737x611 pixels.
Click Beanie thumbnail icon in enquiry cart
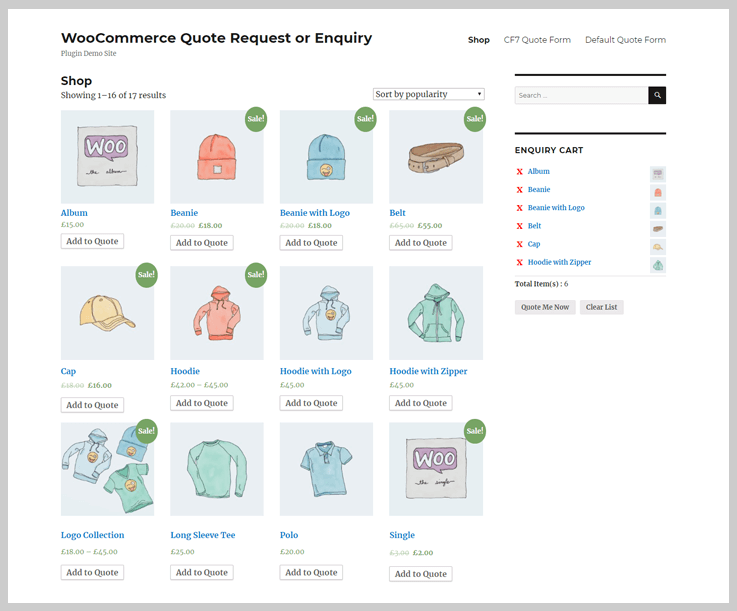[x=658, y=192]
